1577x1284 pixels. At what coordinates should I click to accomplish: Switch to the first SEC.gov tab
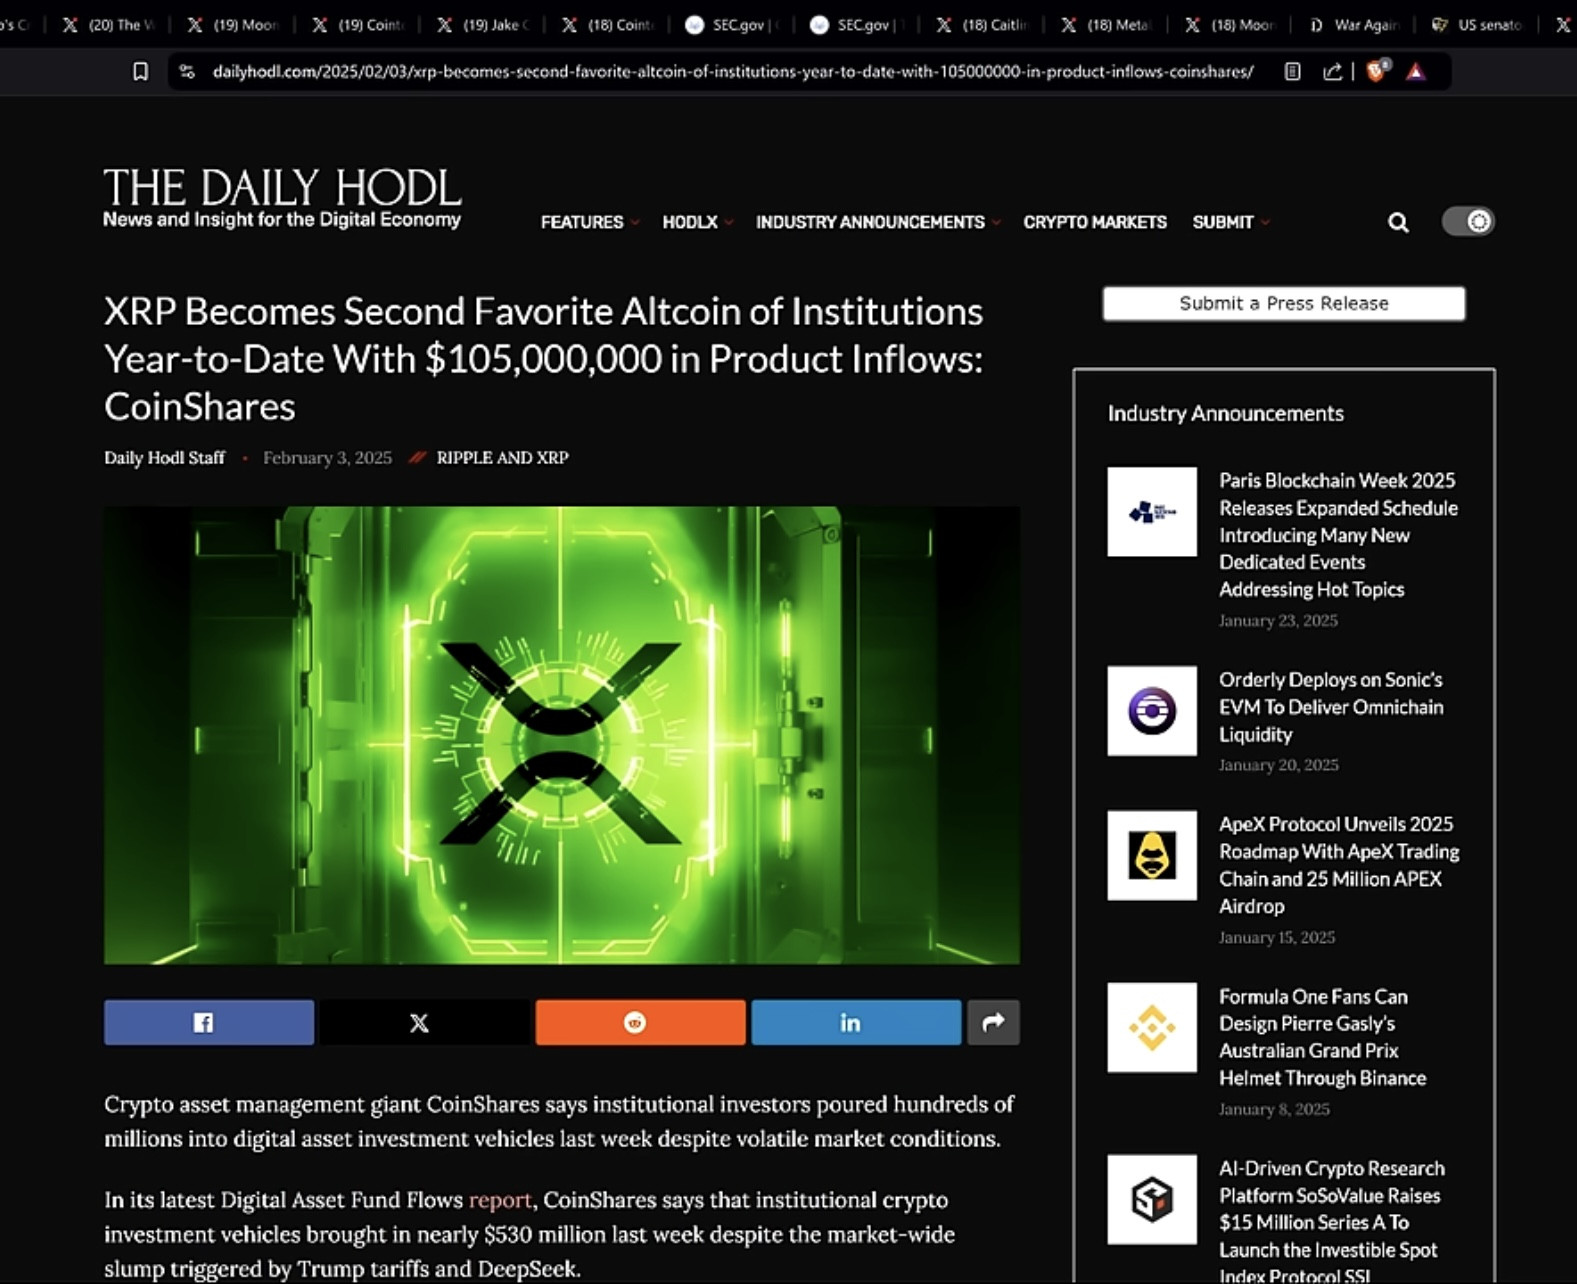click(733, 25)
